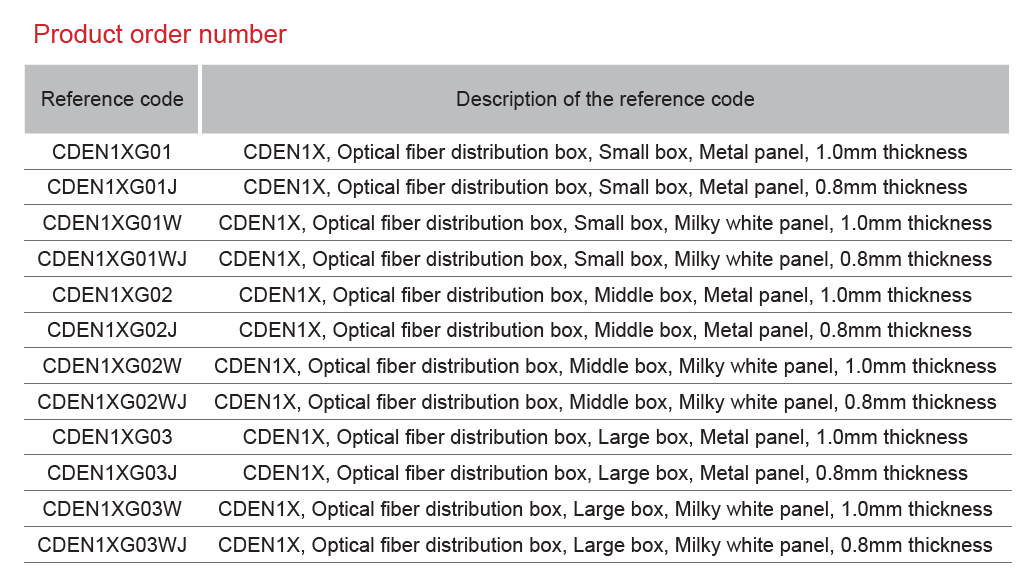
Task: Click the Small box, Metal panel, 1.0mm description
Action: tap(605, 152)
